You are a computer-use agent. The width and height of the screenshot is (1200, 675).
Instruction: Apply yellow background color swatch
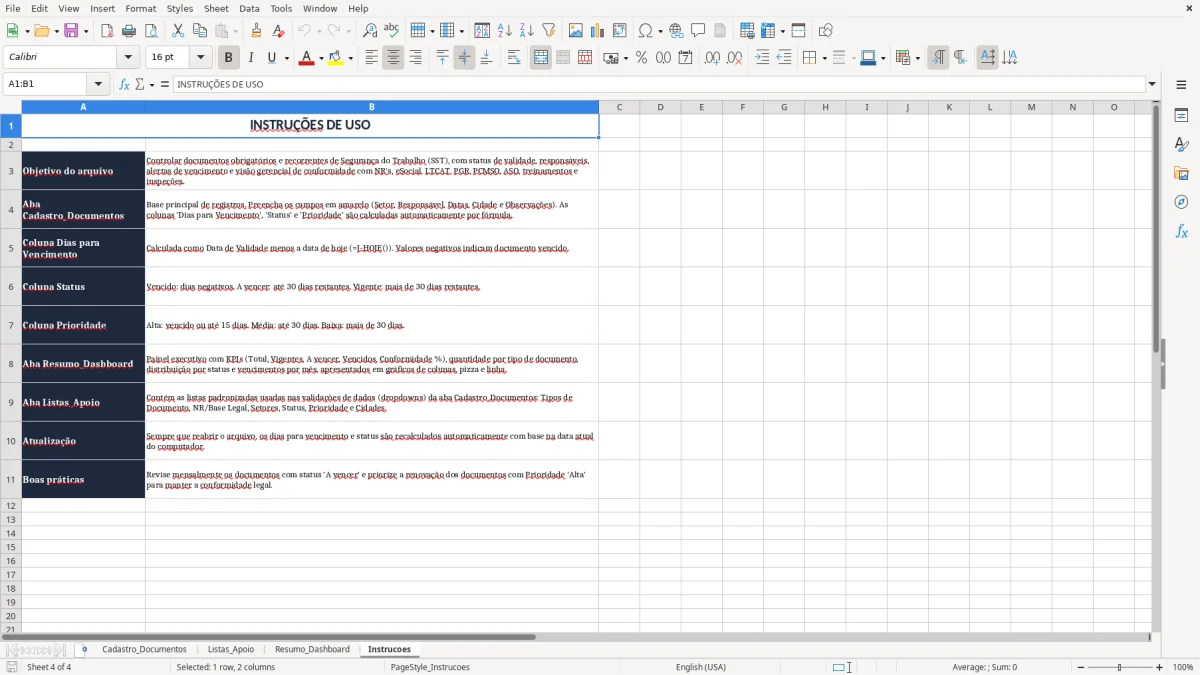[336, 58]
